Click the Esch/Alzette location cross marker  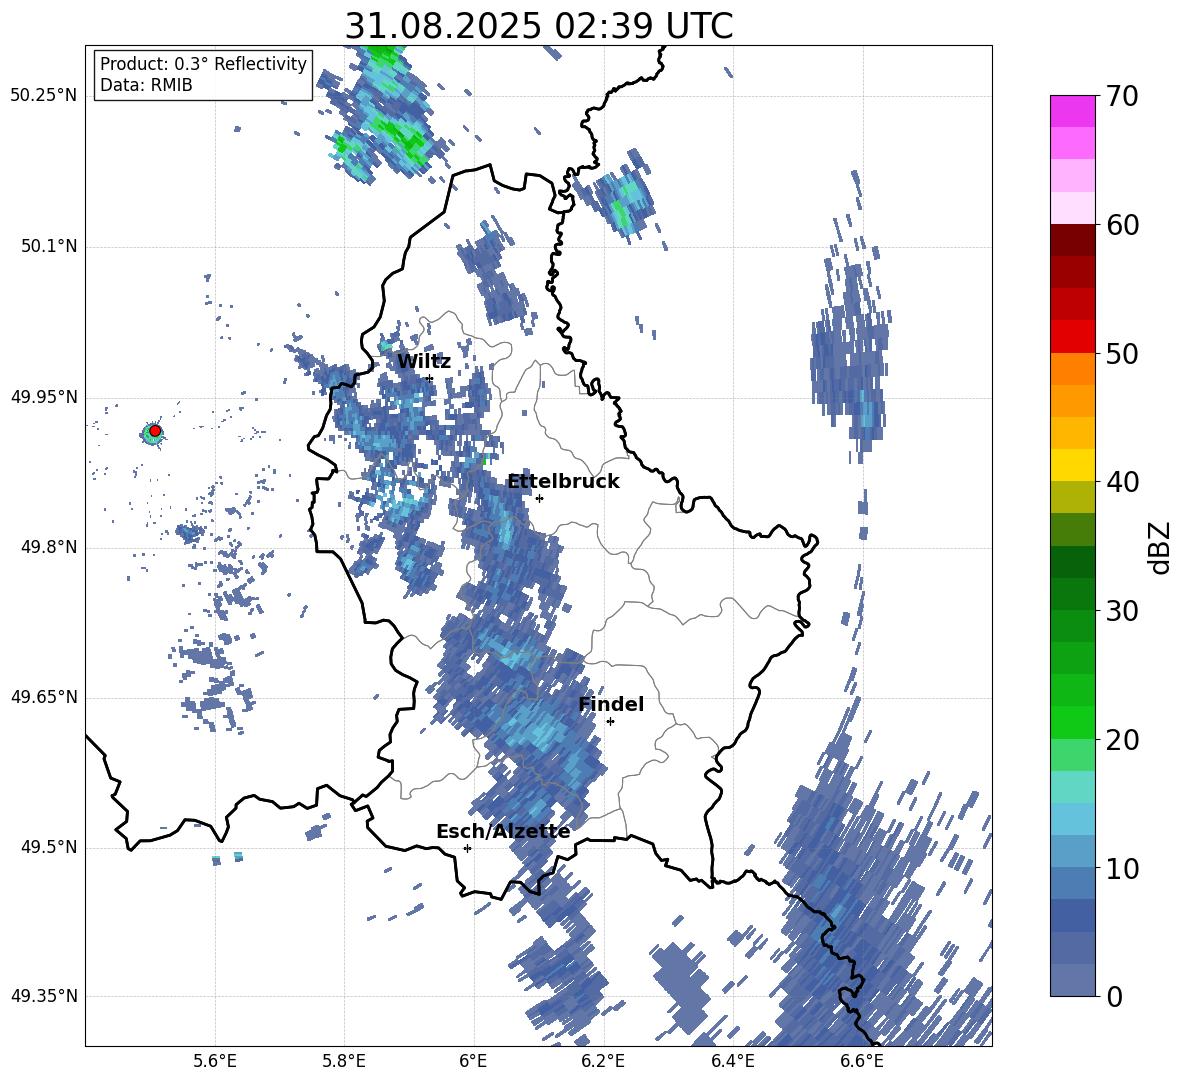[467, 848]
